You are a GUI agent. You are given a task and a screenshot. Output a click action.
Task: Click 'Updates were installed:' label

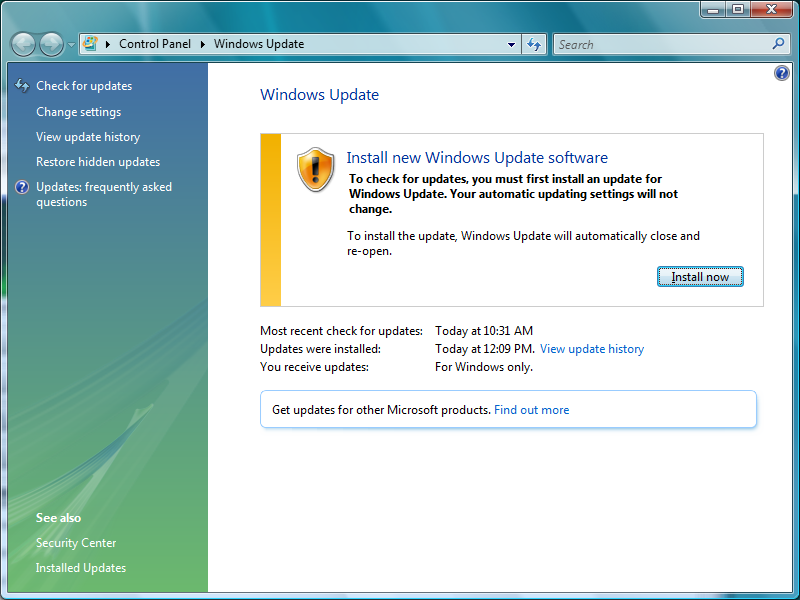click(320, 349)
